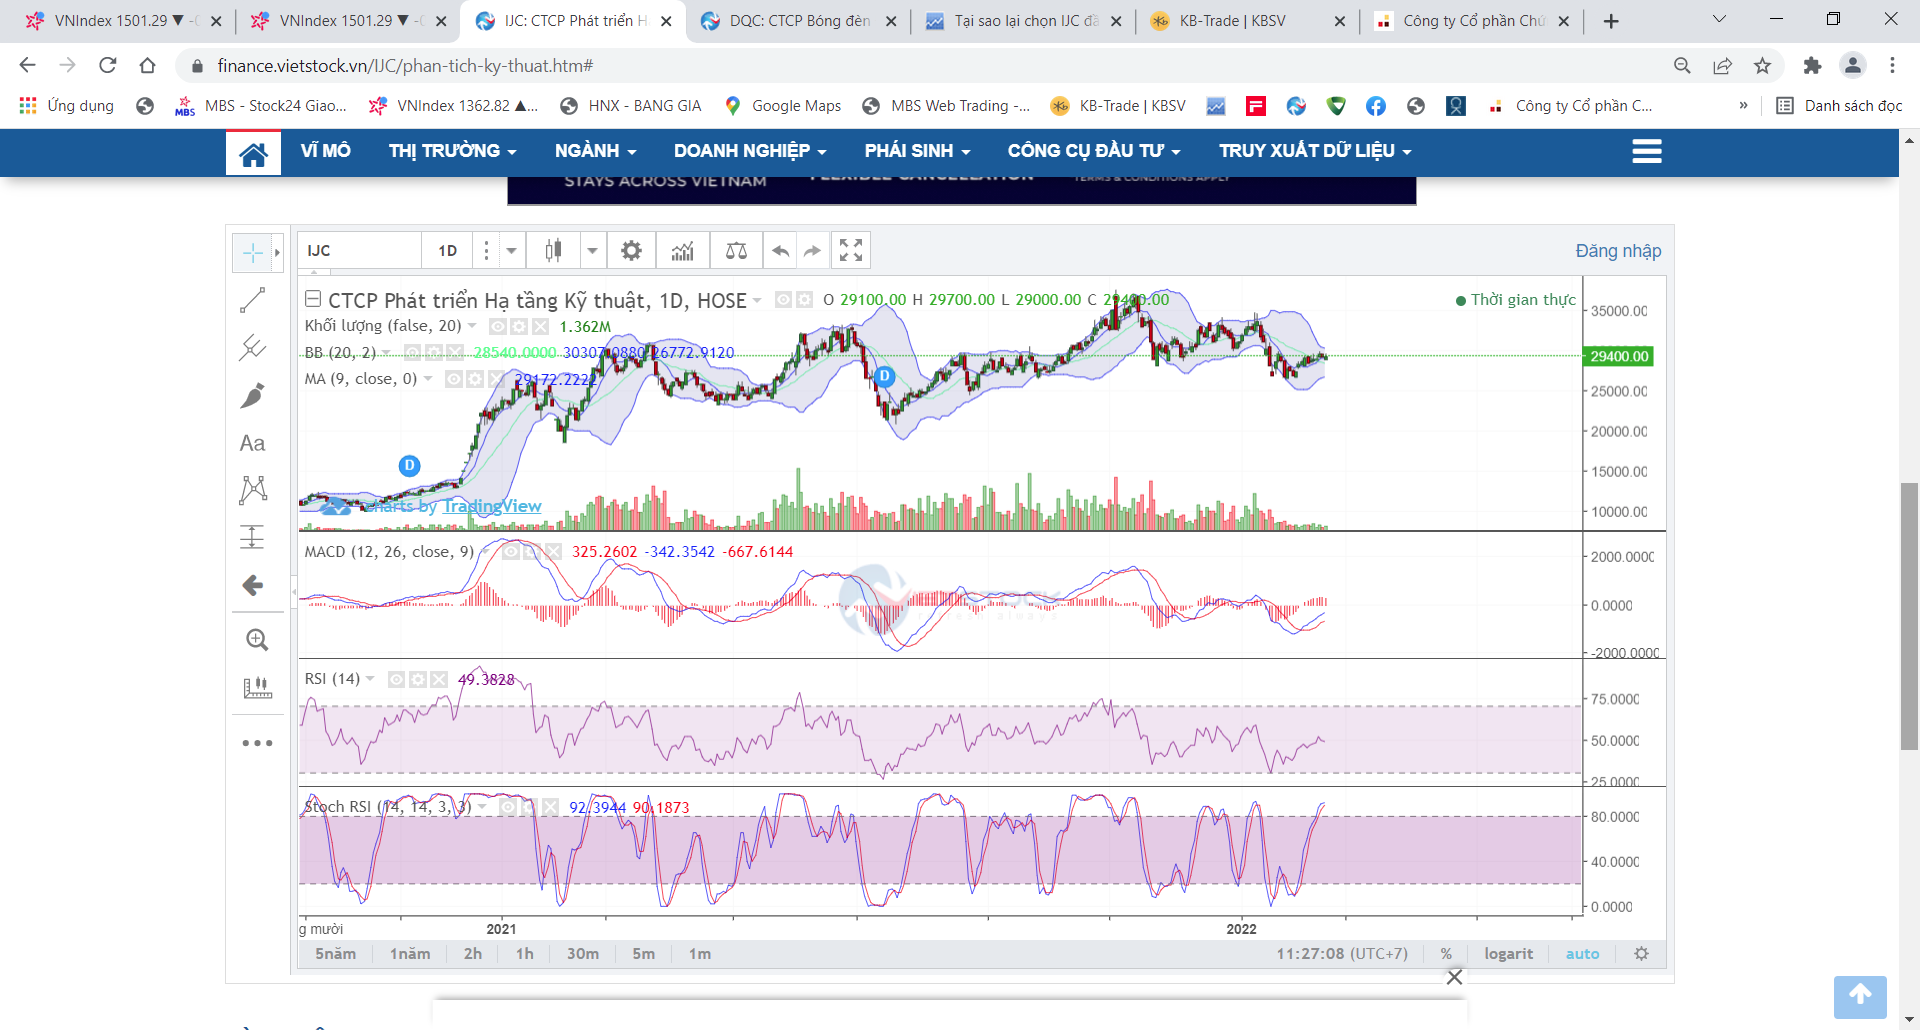Bookmark this page with star icon

coord(1762,66)
